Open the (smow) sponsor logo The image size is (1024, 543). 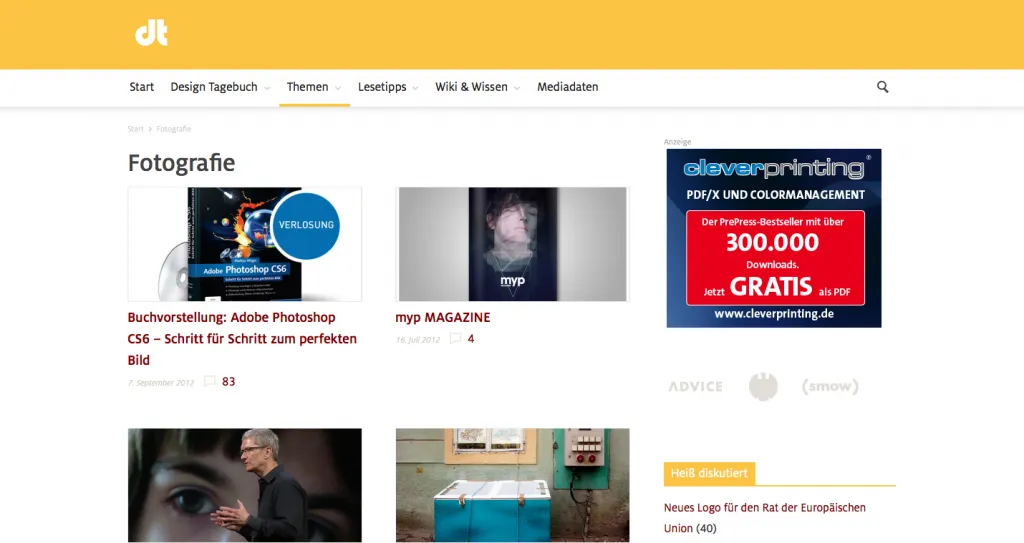tap(830, 386)
